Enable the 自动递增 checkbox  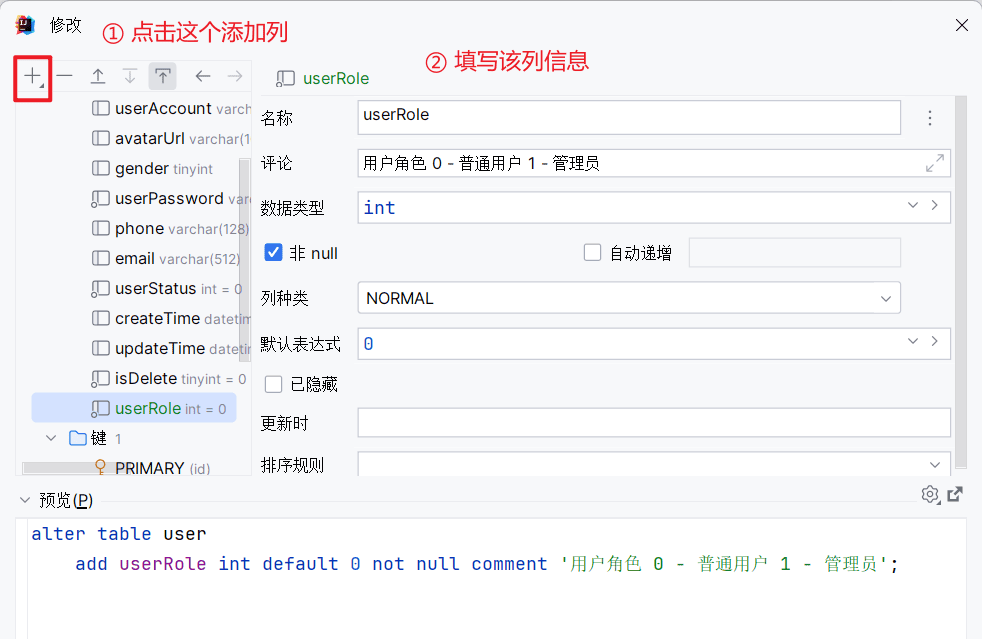coord(592,252)
